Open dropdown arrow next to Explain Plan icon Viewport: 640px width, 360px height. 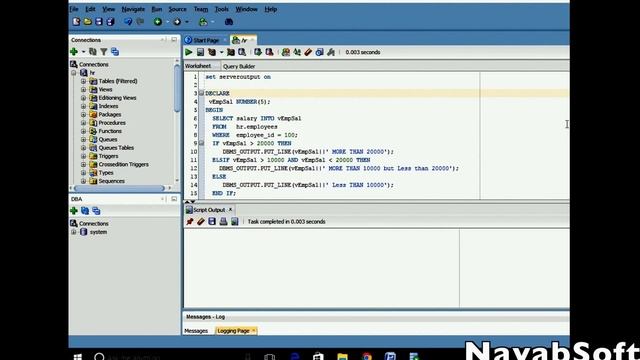tap(221, 52)
